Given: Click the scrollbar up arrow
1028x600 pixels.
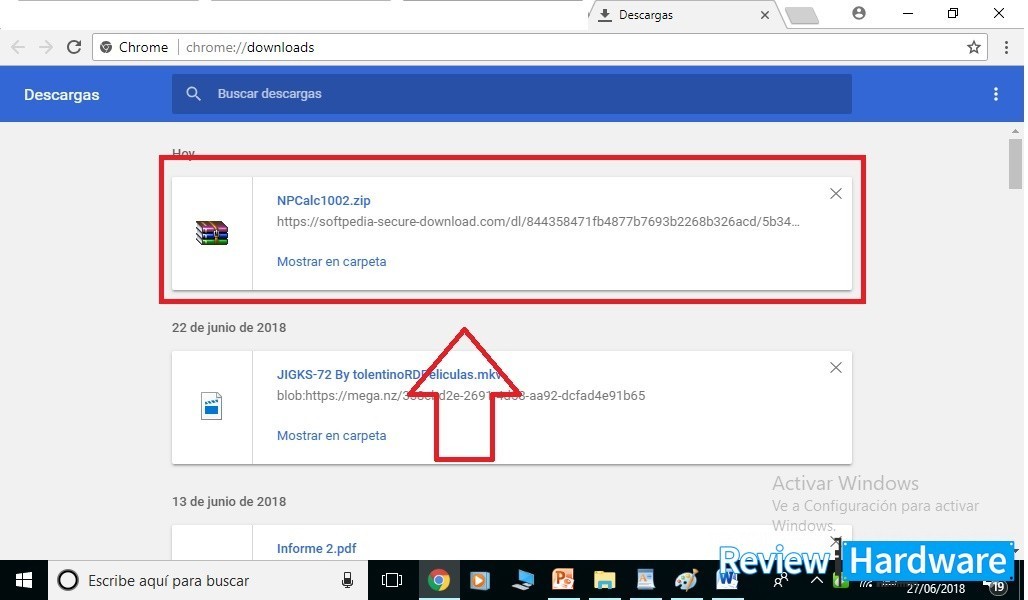Looking at the screenshot, I should click(x=1016, y=131).
